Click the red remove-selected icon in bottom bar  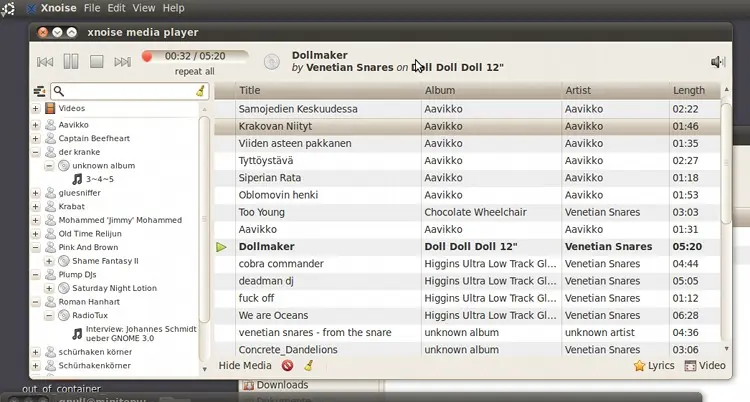pyautogui.click(x=287, y=366)
